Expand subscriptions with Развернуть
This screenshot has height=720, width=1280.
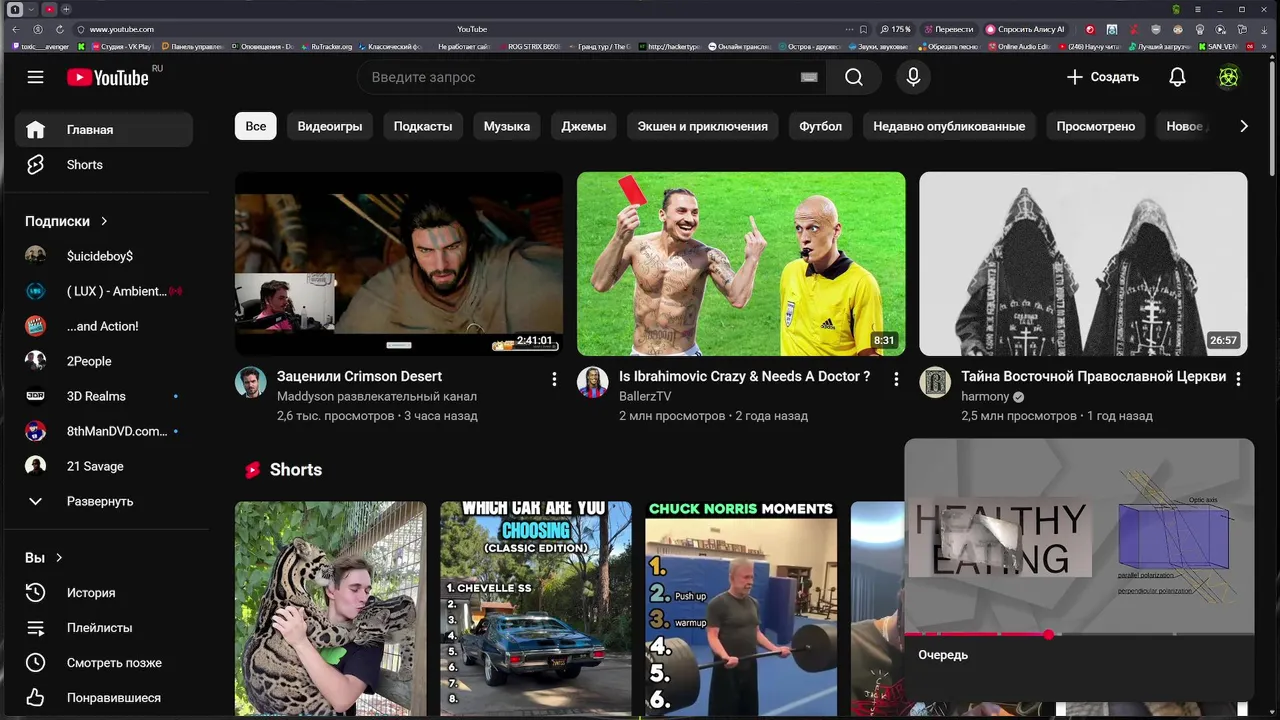point(104,501)
